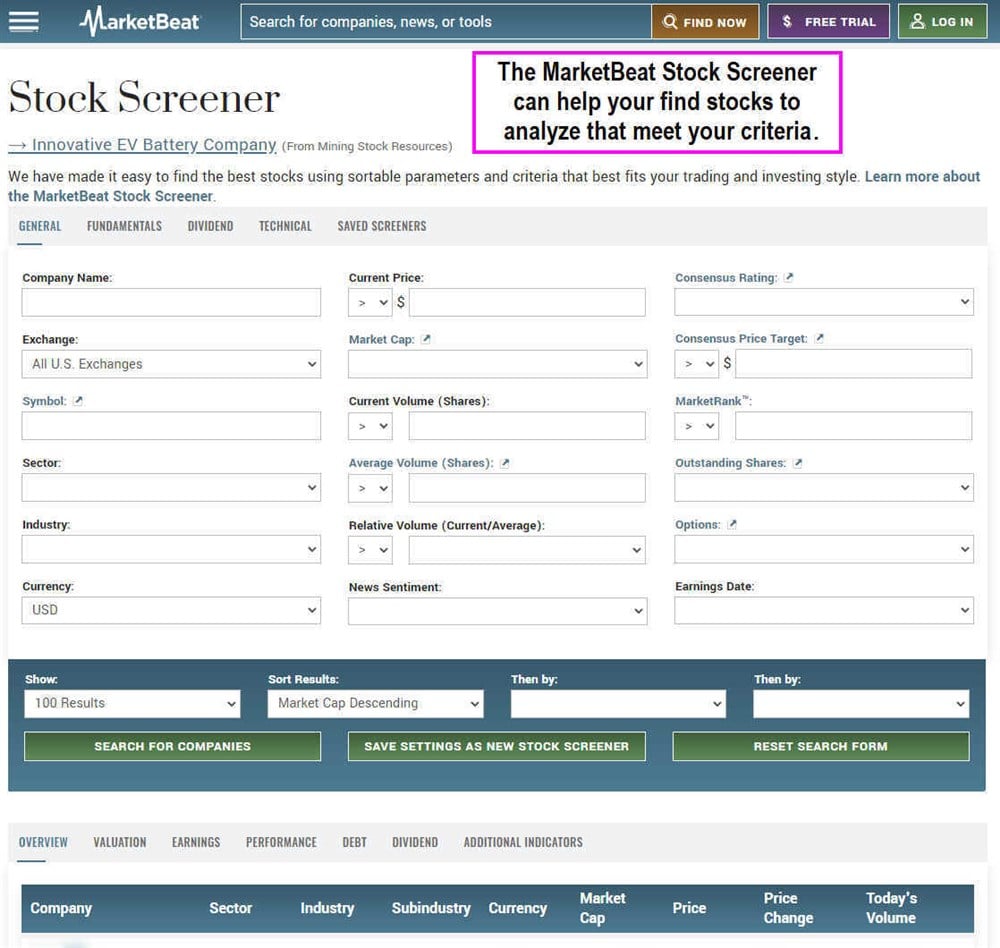Click info icon next to Consensus Rating
This screenshot has height=948, width=1000.
point(789,278)
